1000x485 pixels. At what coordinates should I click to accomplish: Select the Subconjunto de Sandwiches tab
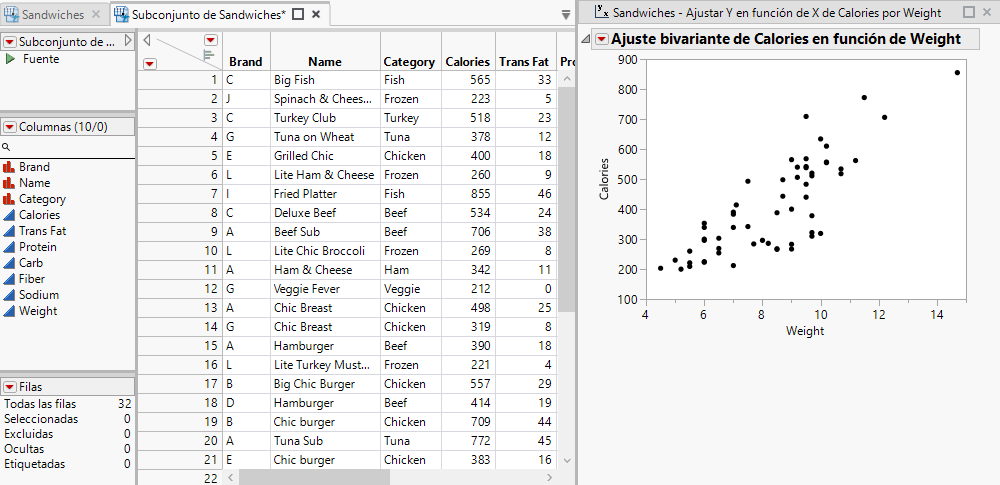point(209,14)
